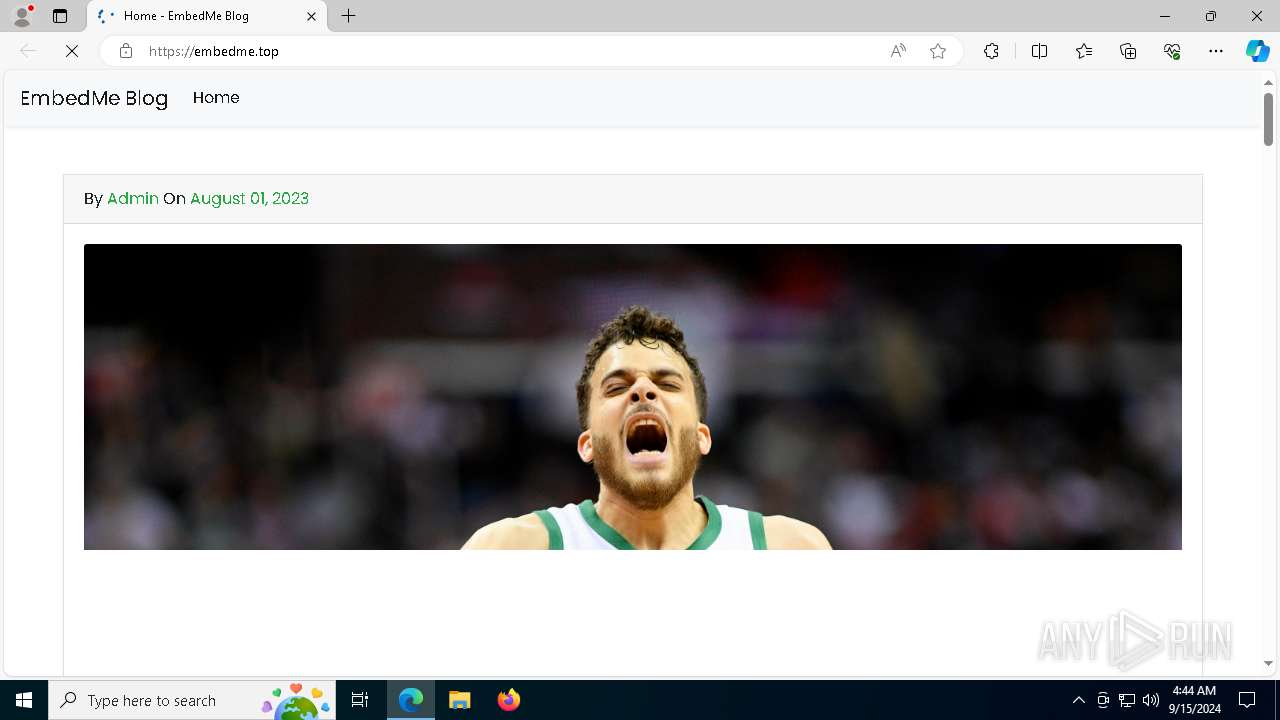
Task: Restore down the Edge window
Action: click(x=1211, y=16)
